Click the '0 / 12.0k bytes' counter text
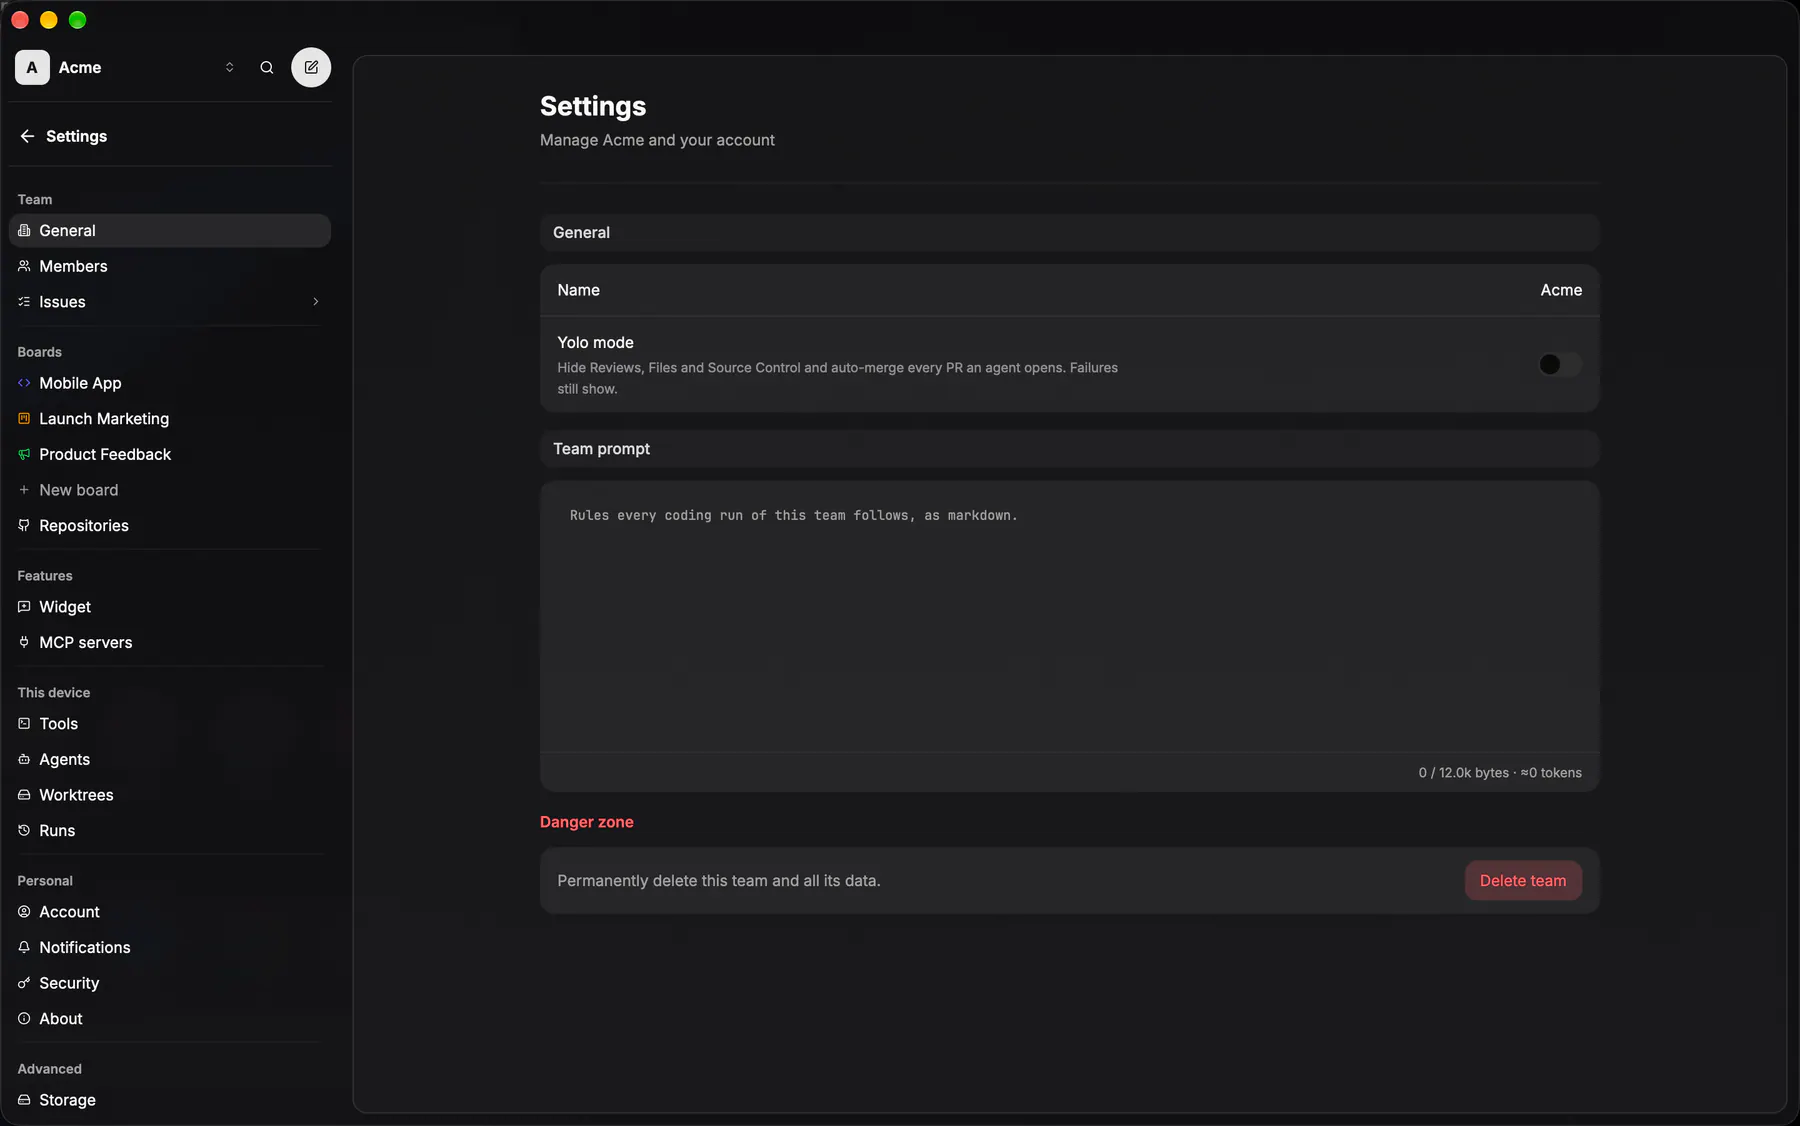1800x1126 pixels. tap(1464, 773)
